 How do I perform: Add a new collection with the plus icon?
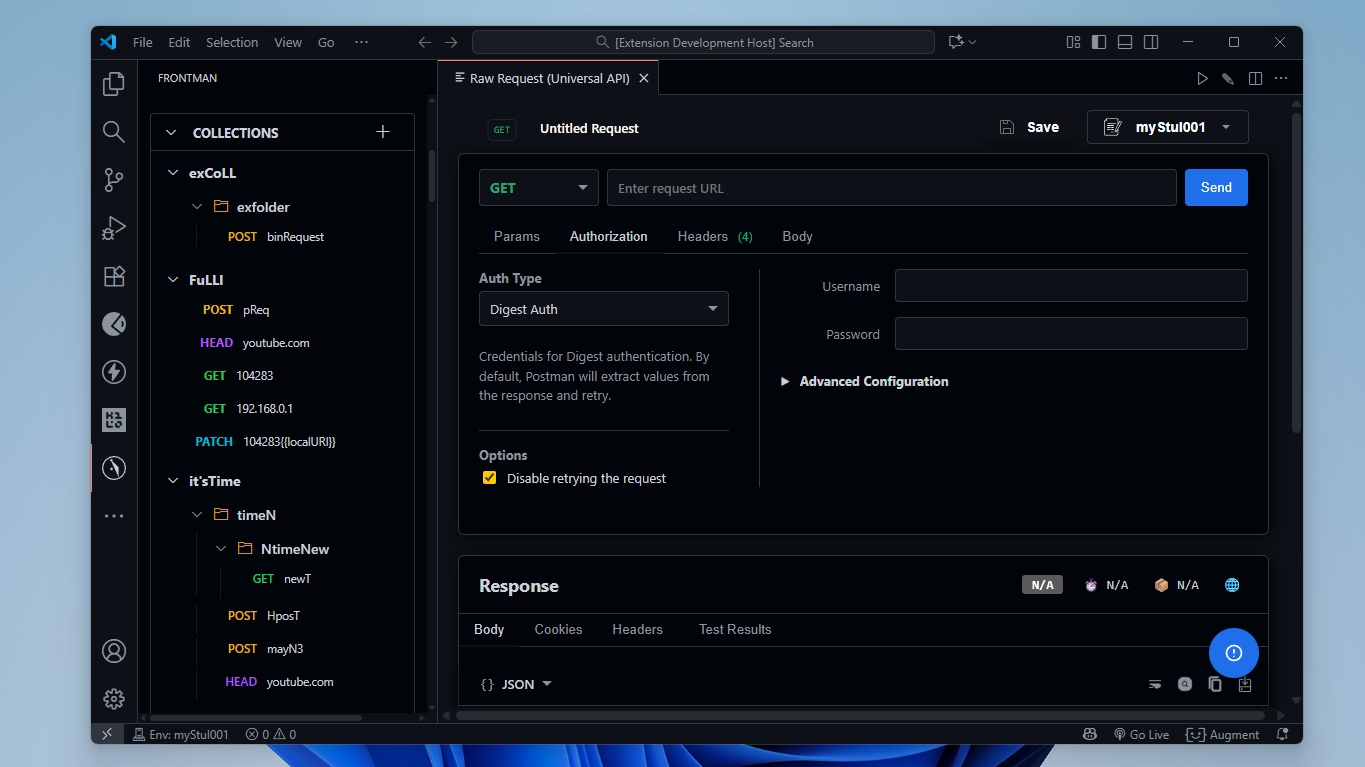(x=382, y=132)
